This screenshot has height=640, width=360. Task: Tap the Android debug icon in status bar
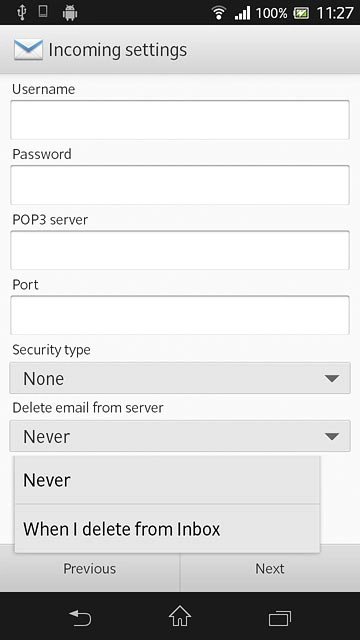point(70,13)
